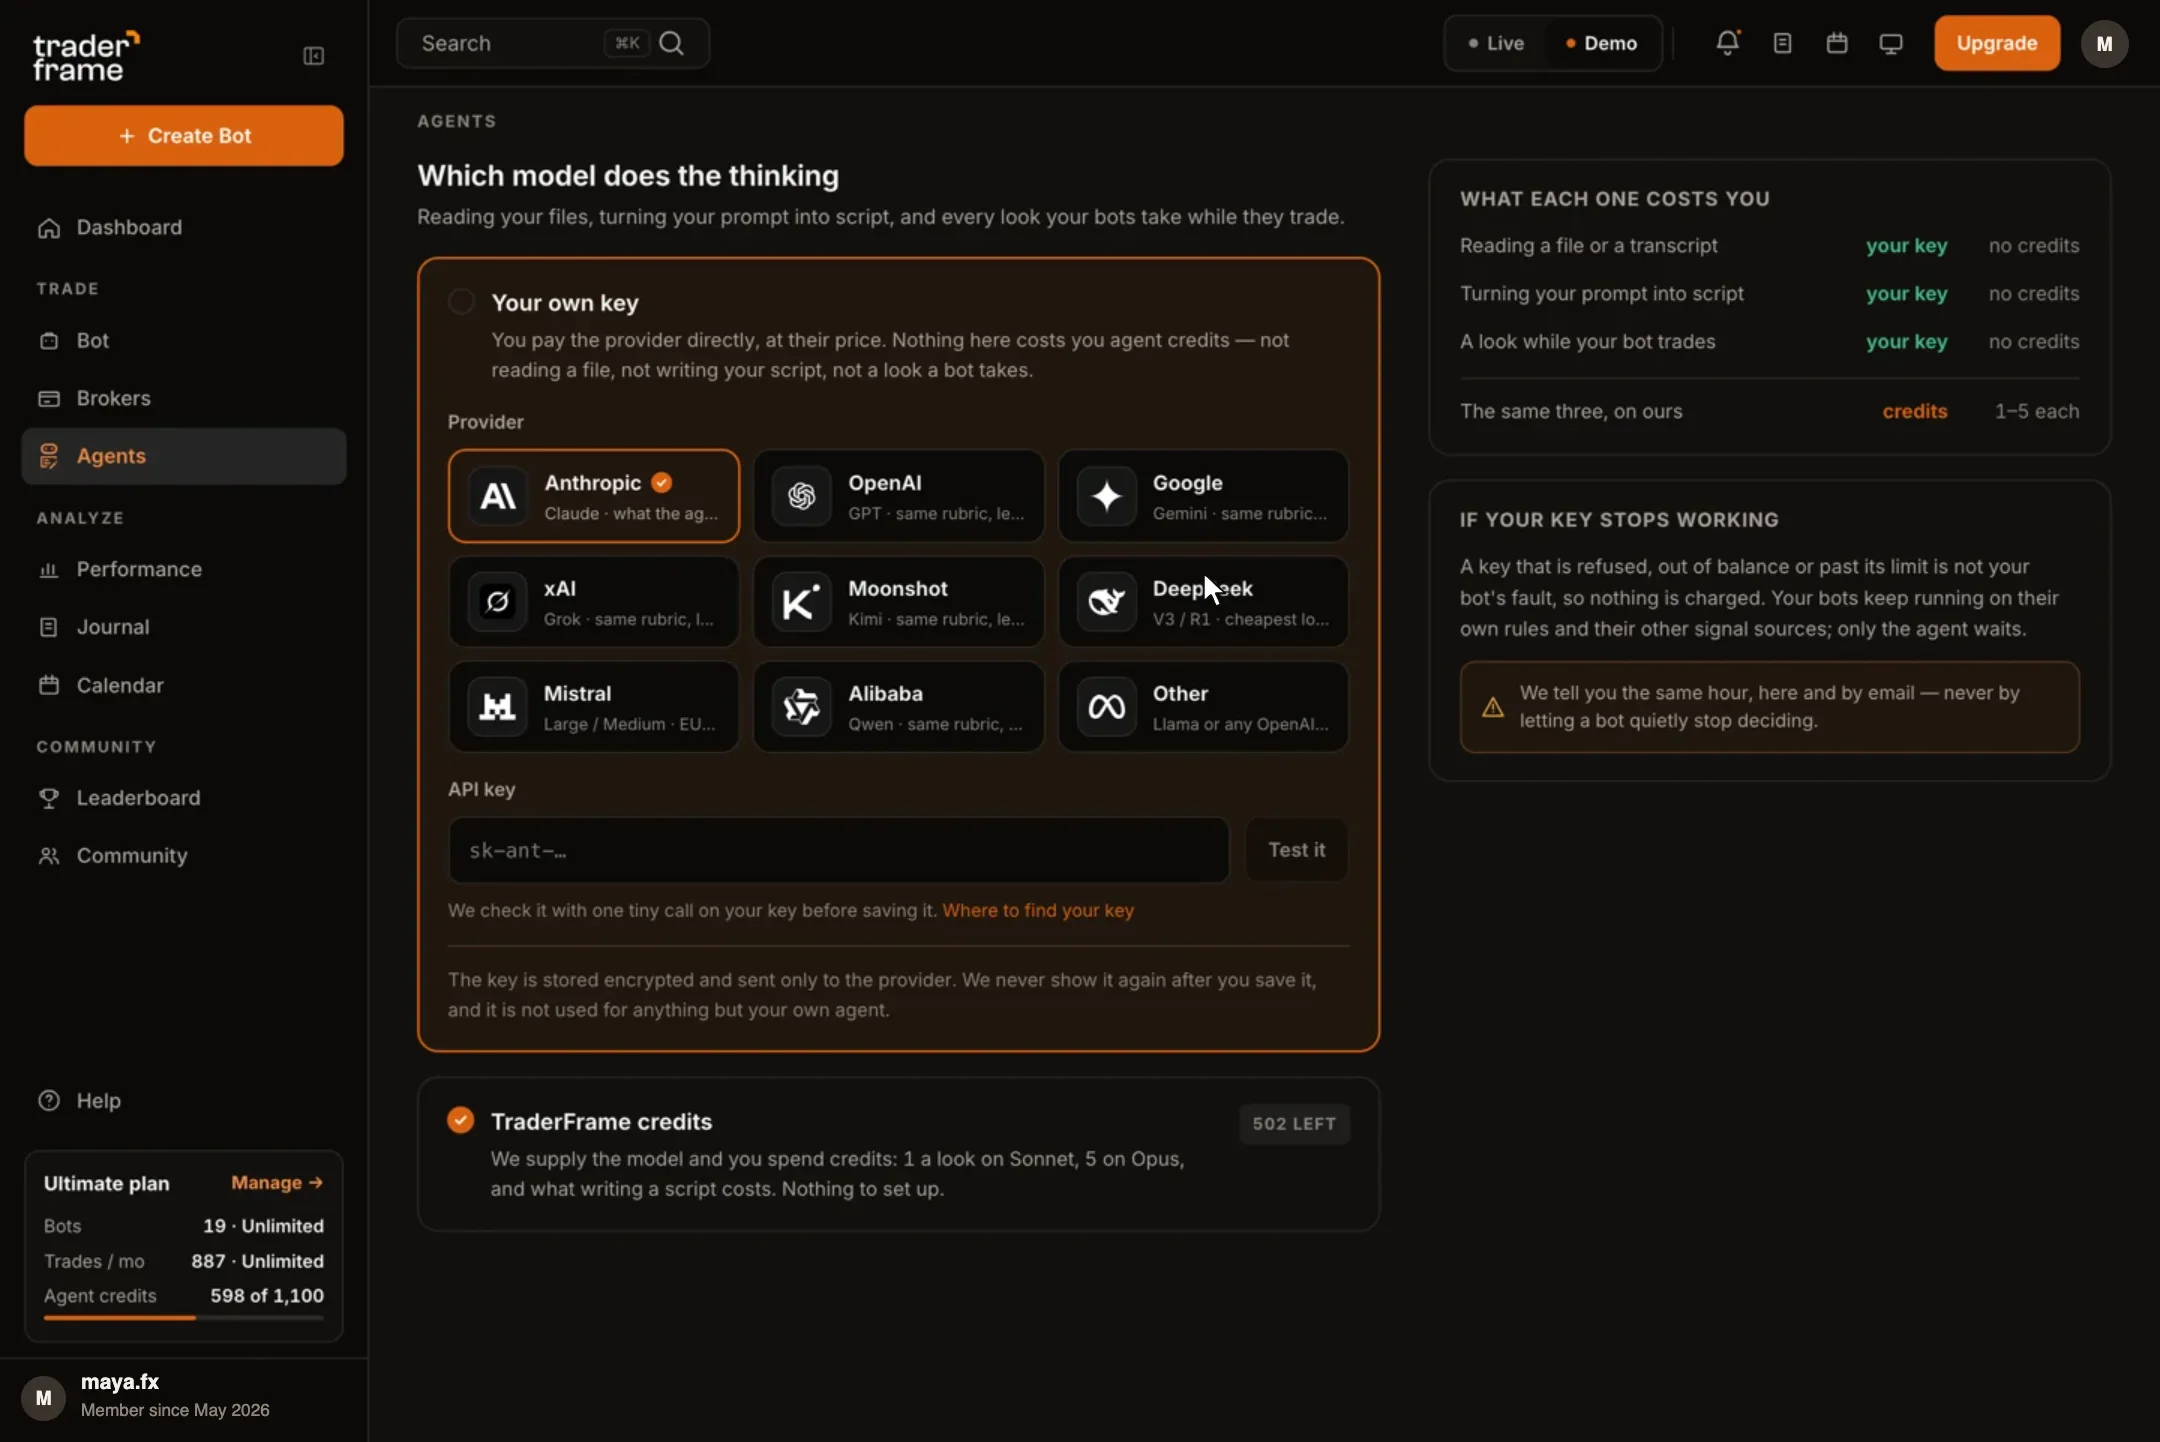Viewport: 2160px width, 1442px height.
Task: Click the 502 LEFT credits badge
Action: pyautogui.click(x=1294, y=1124)
